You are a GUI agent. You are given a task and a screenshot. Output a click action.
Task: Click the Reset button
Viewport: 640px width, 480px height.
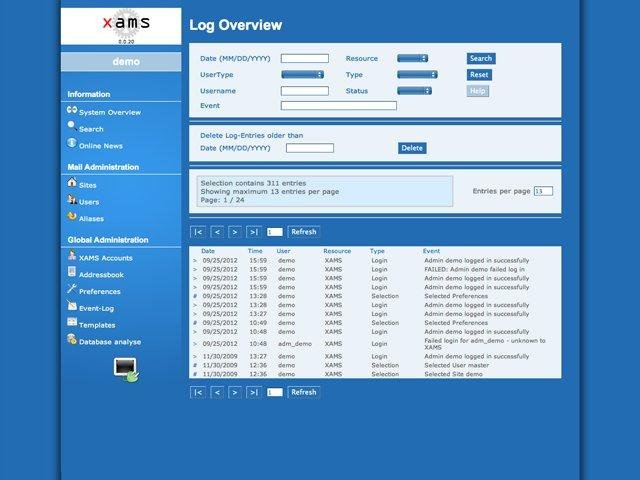pos(479,75)
